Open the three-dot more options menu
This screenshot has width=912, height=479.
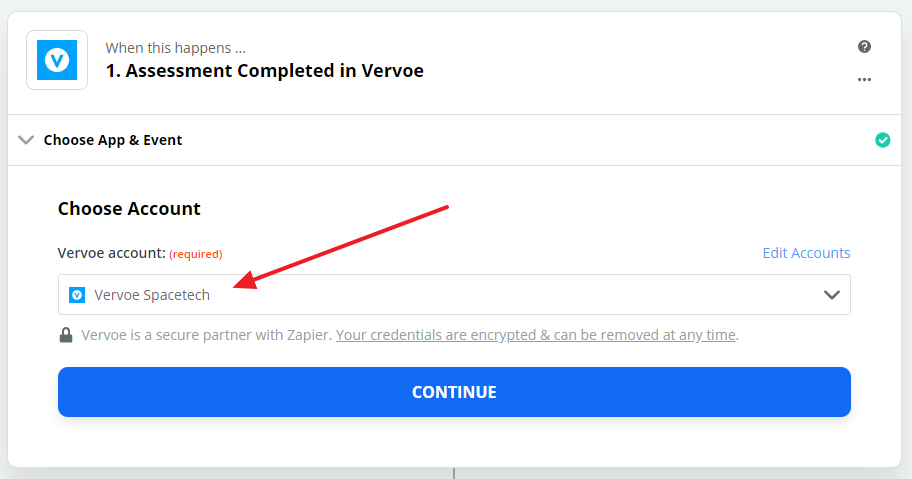coord(864,80)
